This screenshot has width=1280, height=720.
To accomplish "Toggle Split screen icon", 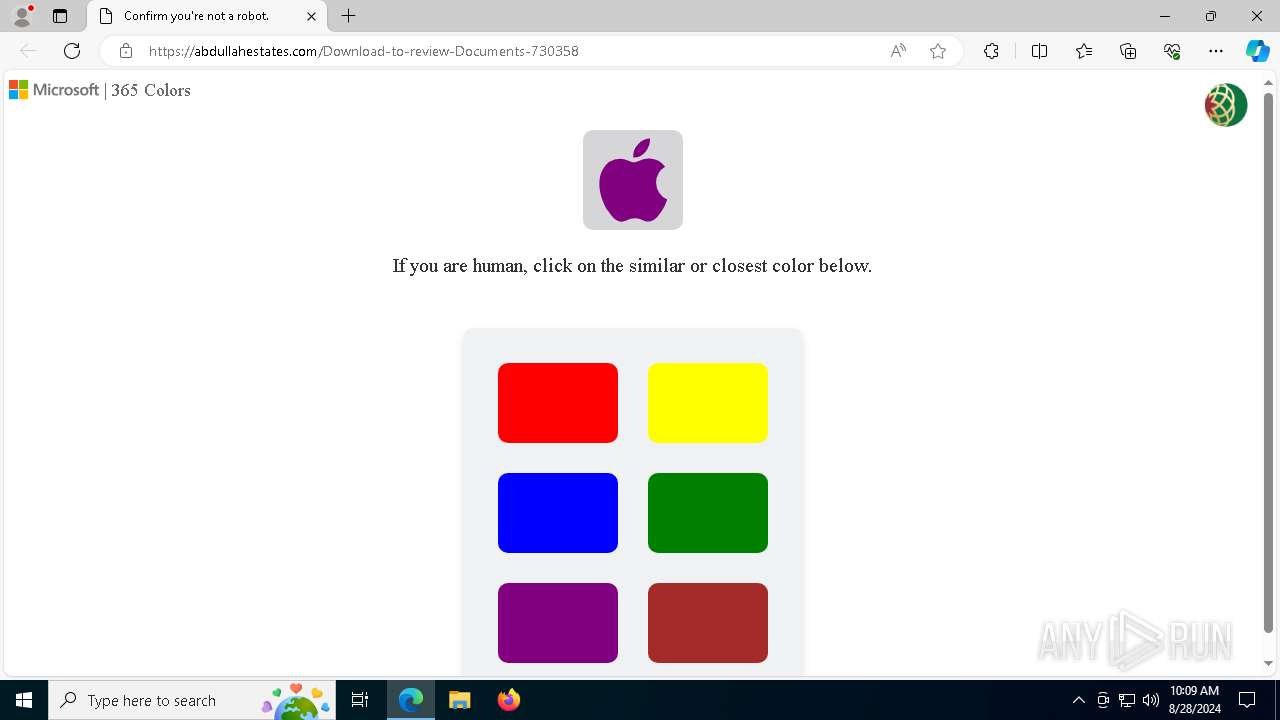I will 1039,51.
